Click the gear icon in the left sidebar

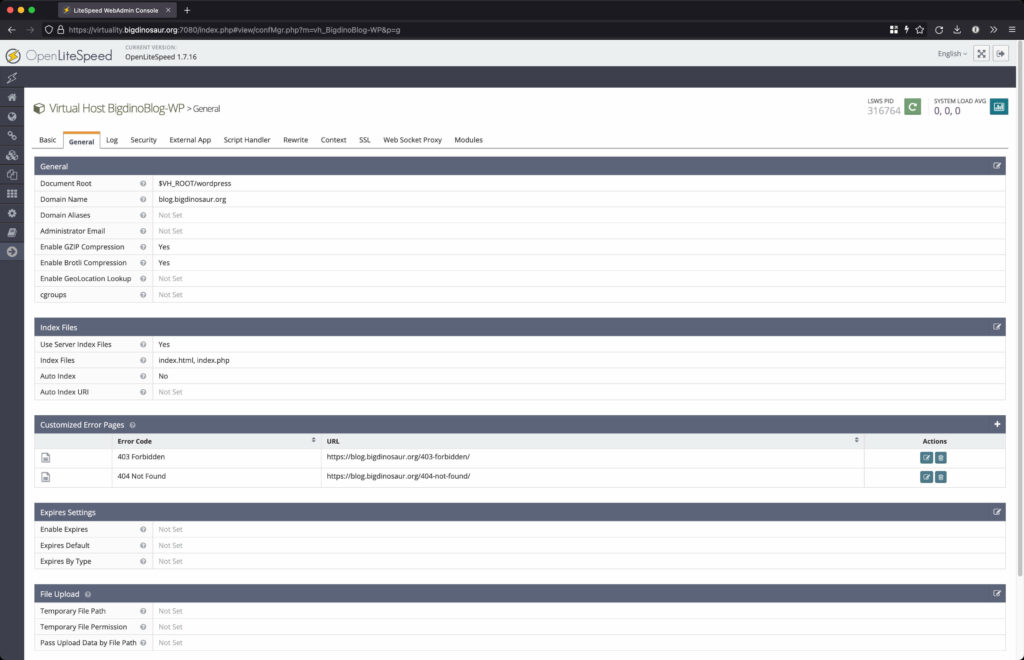(x=11, y=213)
